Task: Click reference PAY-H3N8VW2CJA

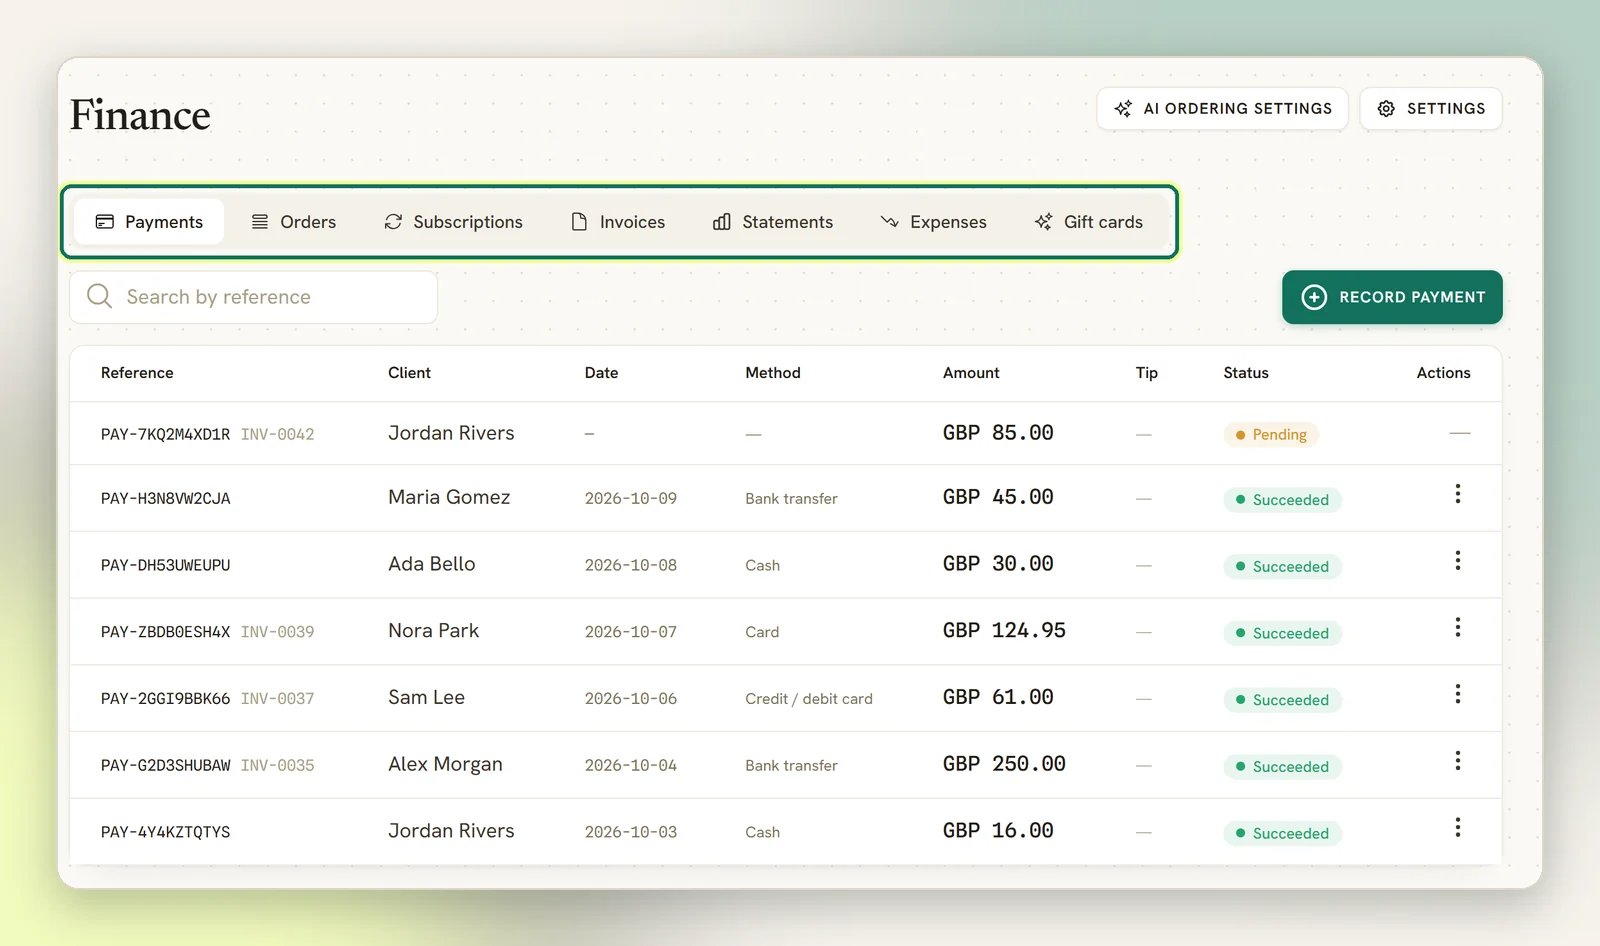Action: click(165, 498)
